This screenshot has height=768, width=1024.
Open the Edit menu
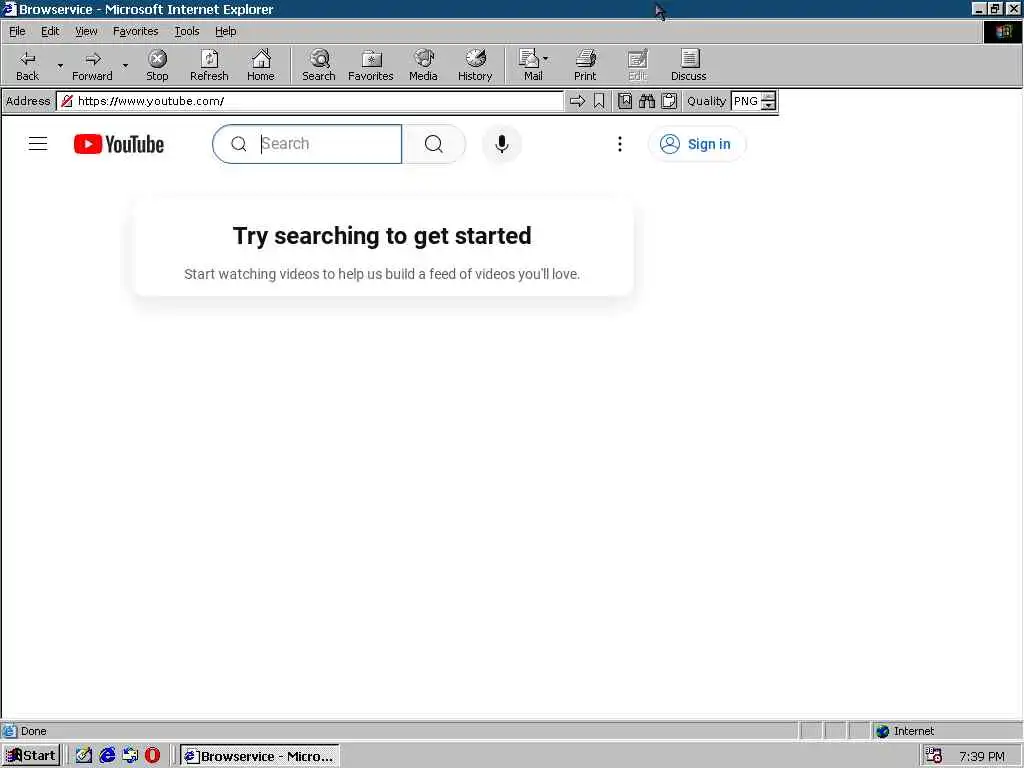pos(50,31)
